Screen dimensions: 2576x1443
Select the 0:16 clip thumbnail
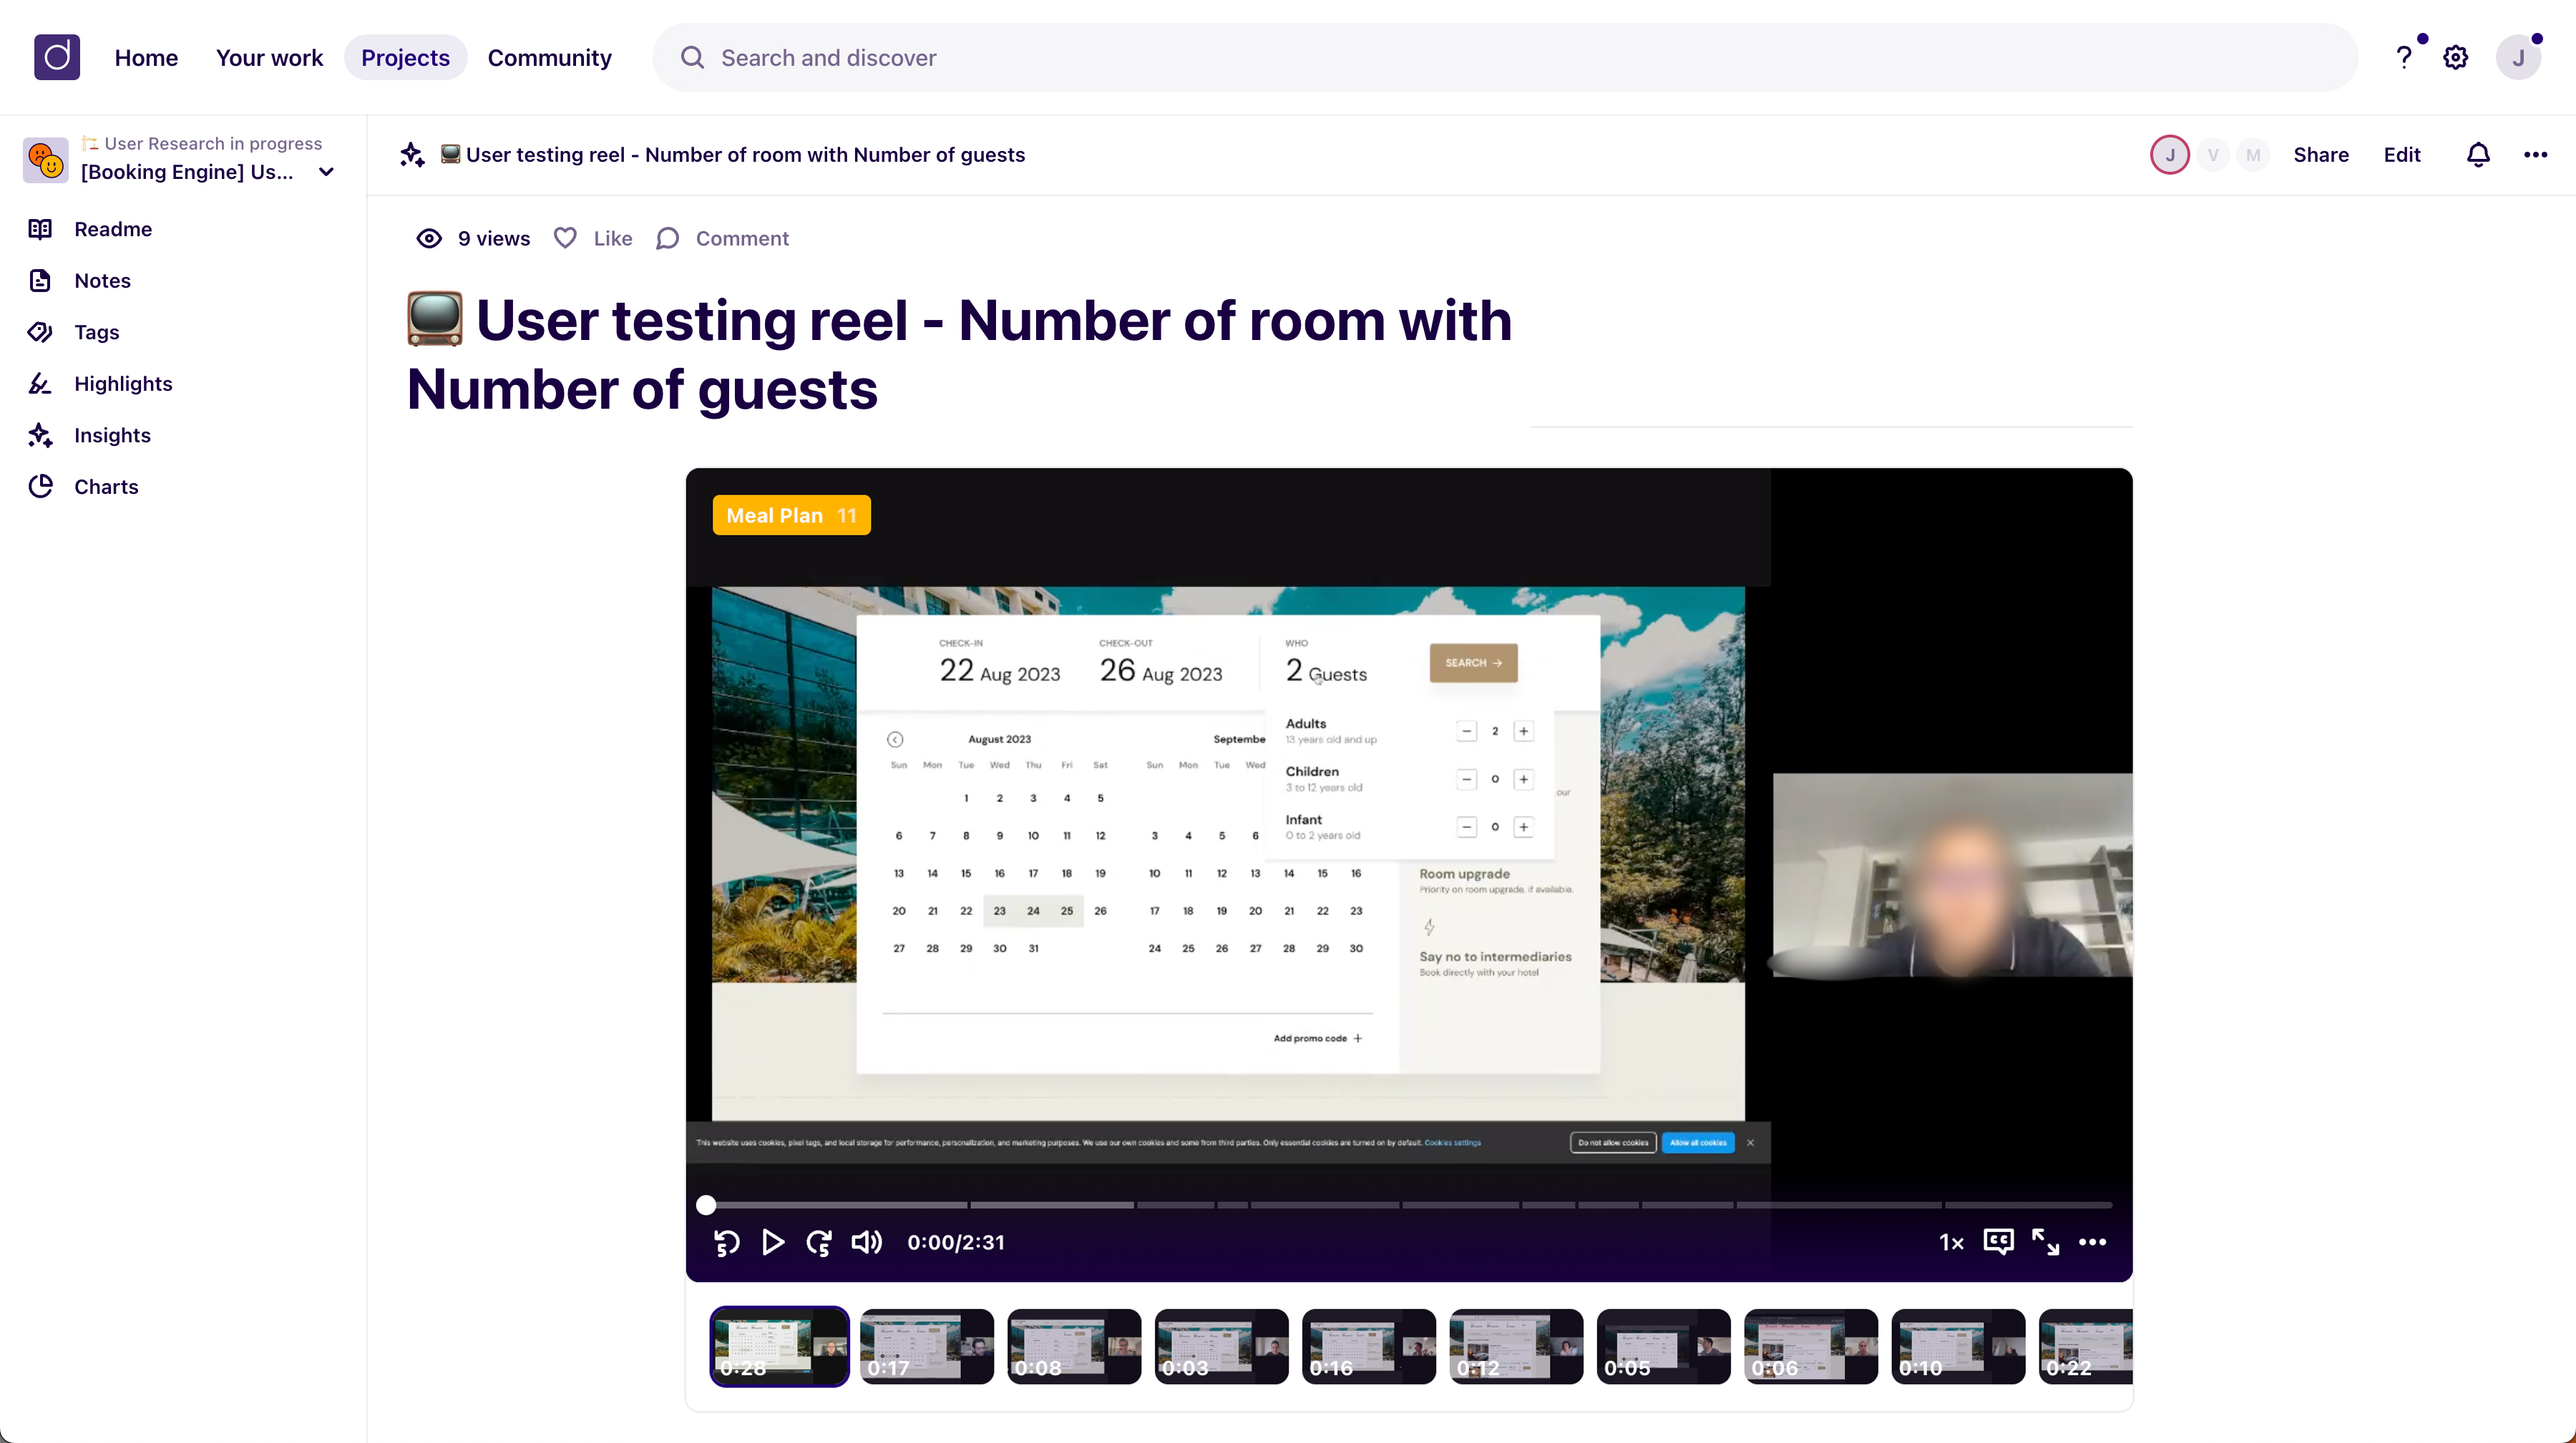coord(1368,1346)
